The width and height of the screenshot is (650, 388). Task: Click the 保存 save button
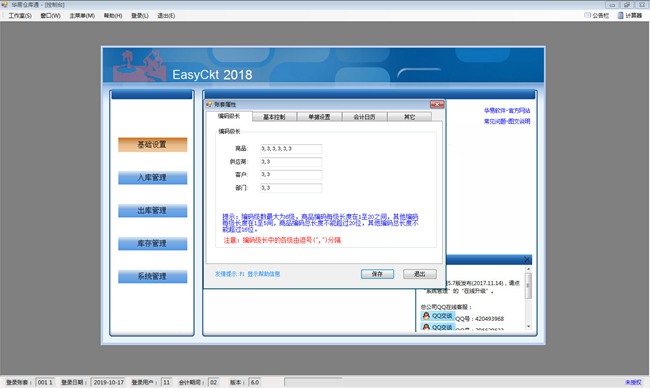tap(377, 274)
